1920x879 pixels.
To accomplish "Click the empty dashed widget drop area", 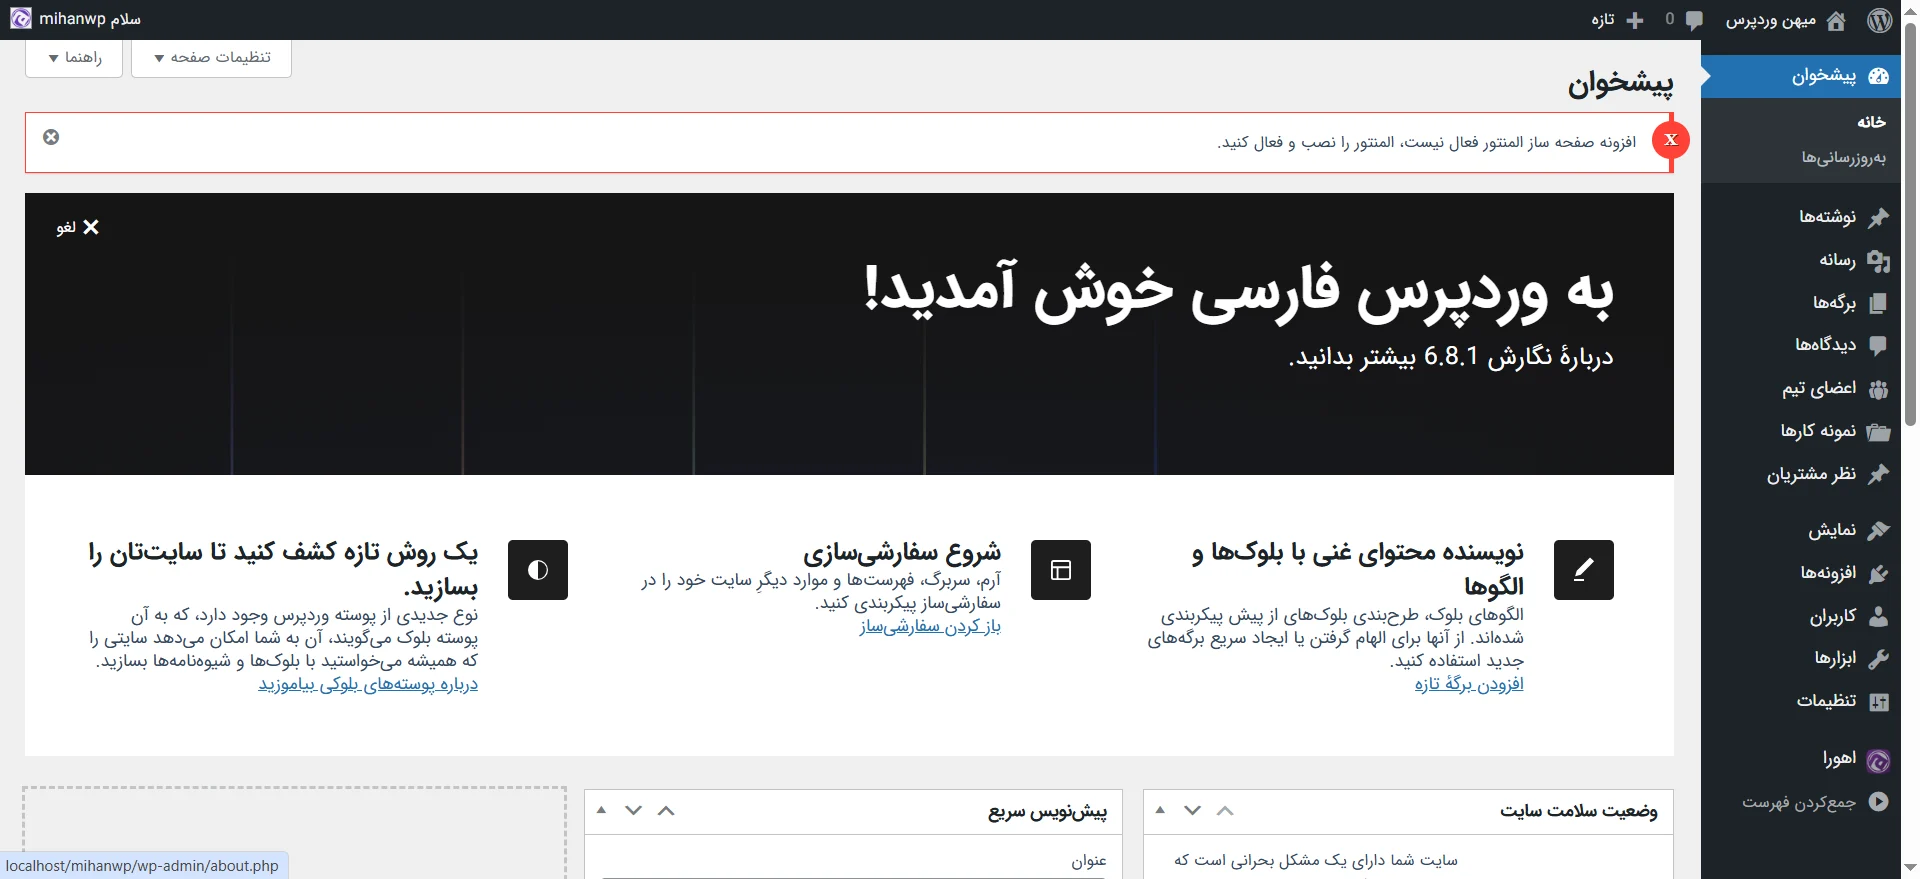I will 295,832.
